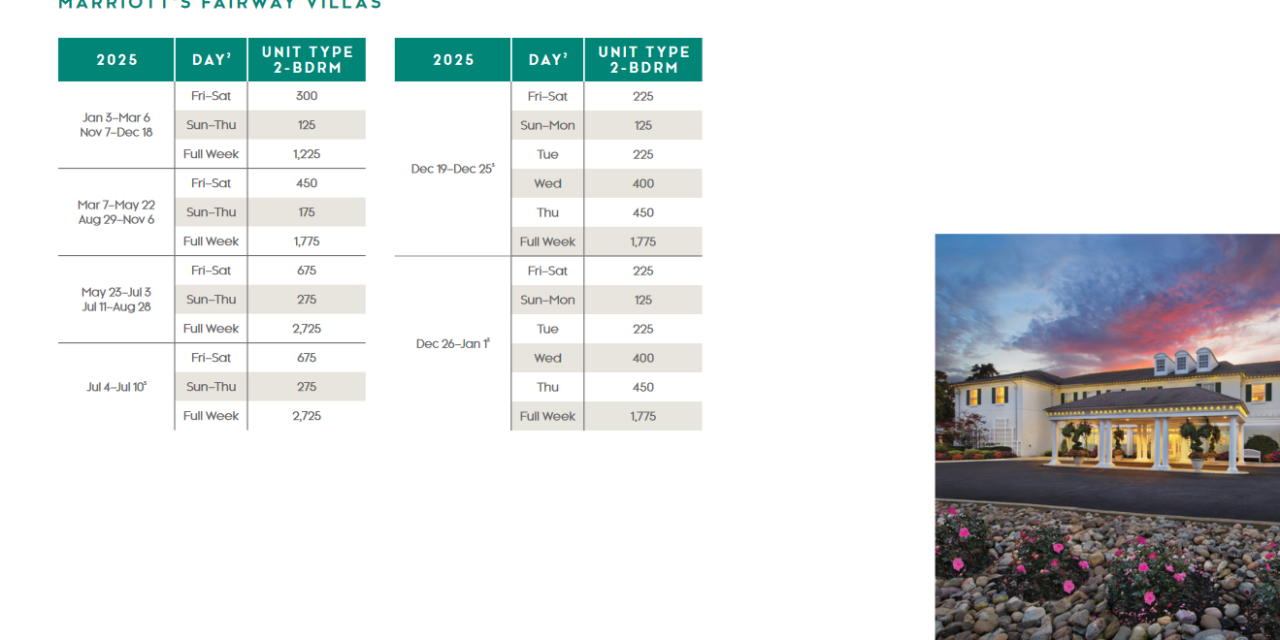The width and height of the screenshot is (1280, 640).
Task: Click the 450 value in the Mar 7–May 22 row
Action: (307, 183)
